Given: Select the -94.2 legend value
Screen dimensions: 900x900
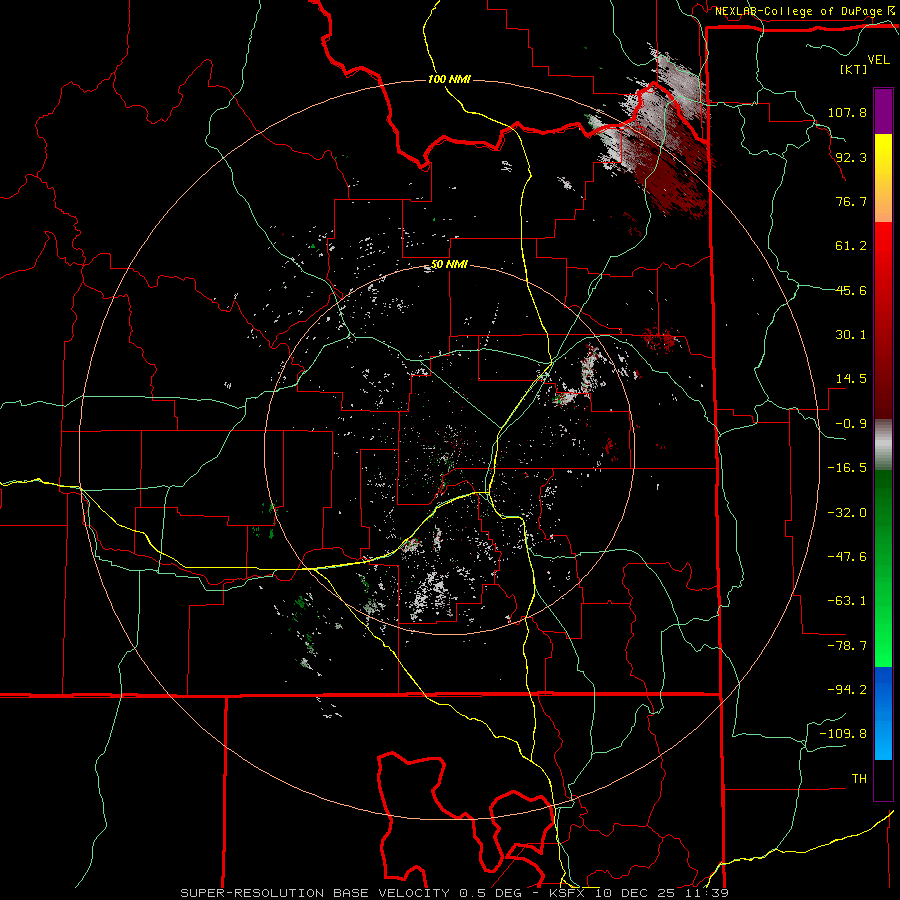Looking at the screenshot, I should click(847, 690).
